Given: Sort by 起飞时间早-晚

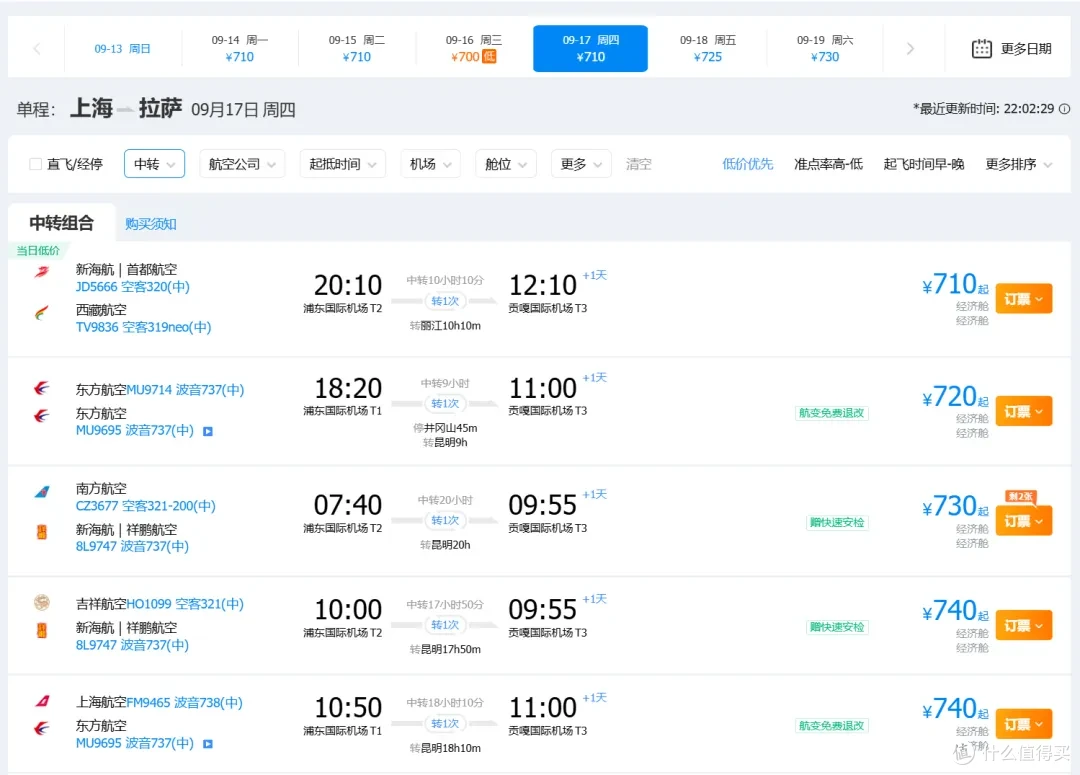Looking at the screenshot, I should pyautogui.click(x=924, y=164).
